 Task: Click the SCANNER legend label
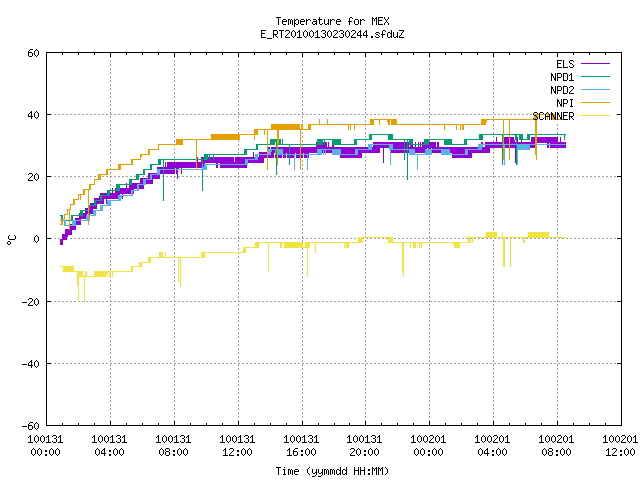(x=553, y=116)
